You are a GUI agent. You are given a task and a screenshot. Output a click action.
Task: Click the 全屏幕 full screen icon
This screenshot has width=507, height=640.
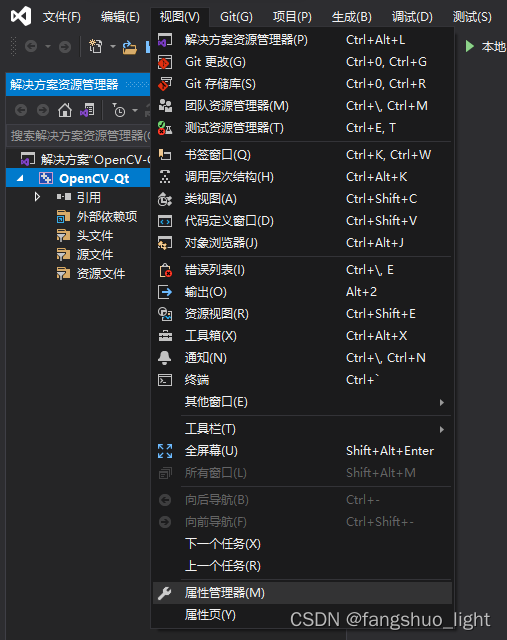click(165, 451)
